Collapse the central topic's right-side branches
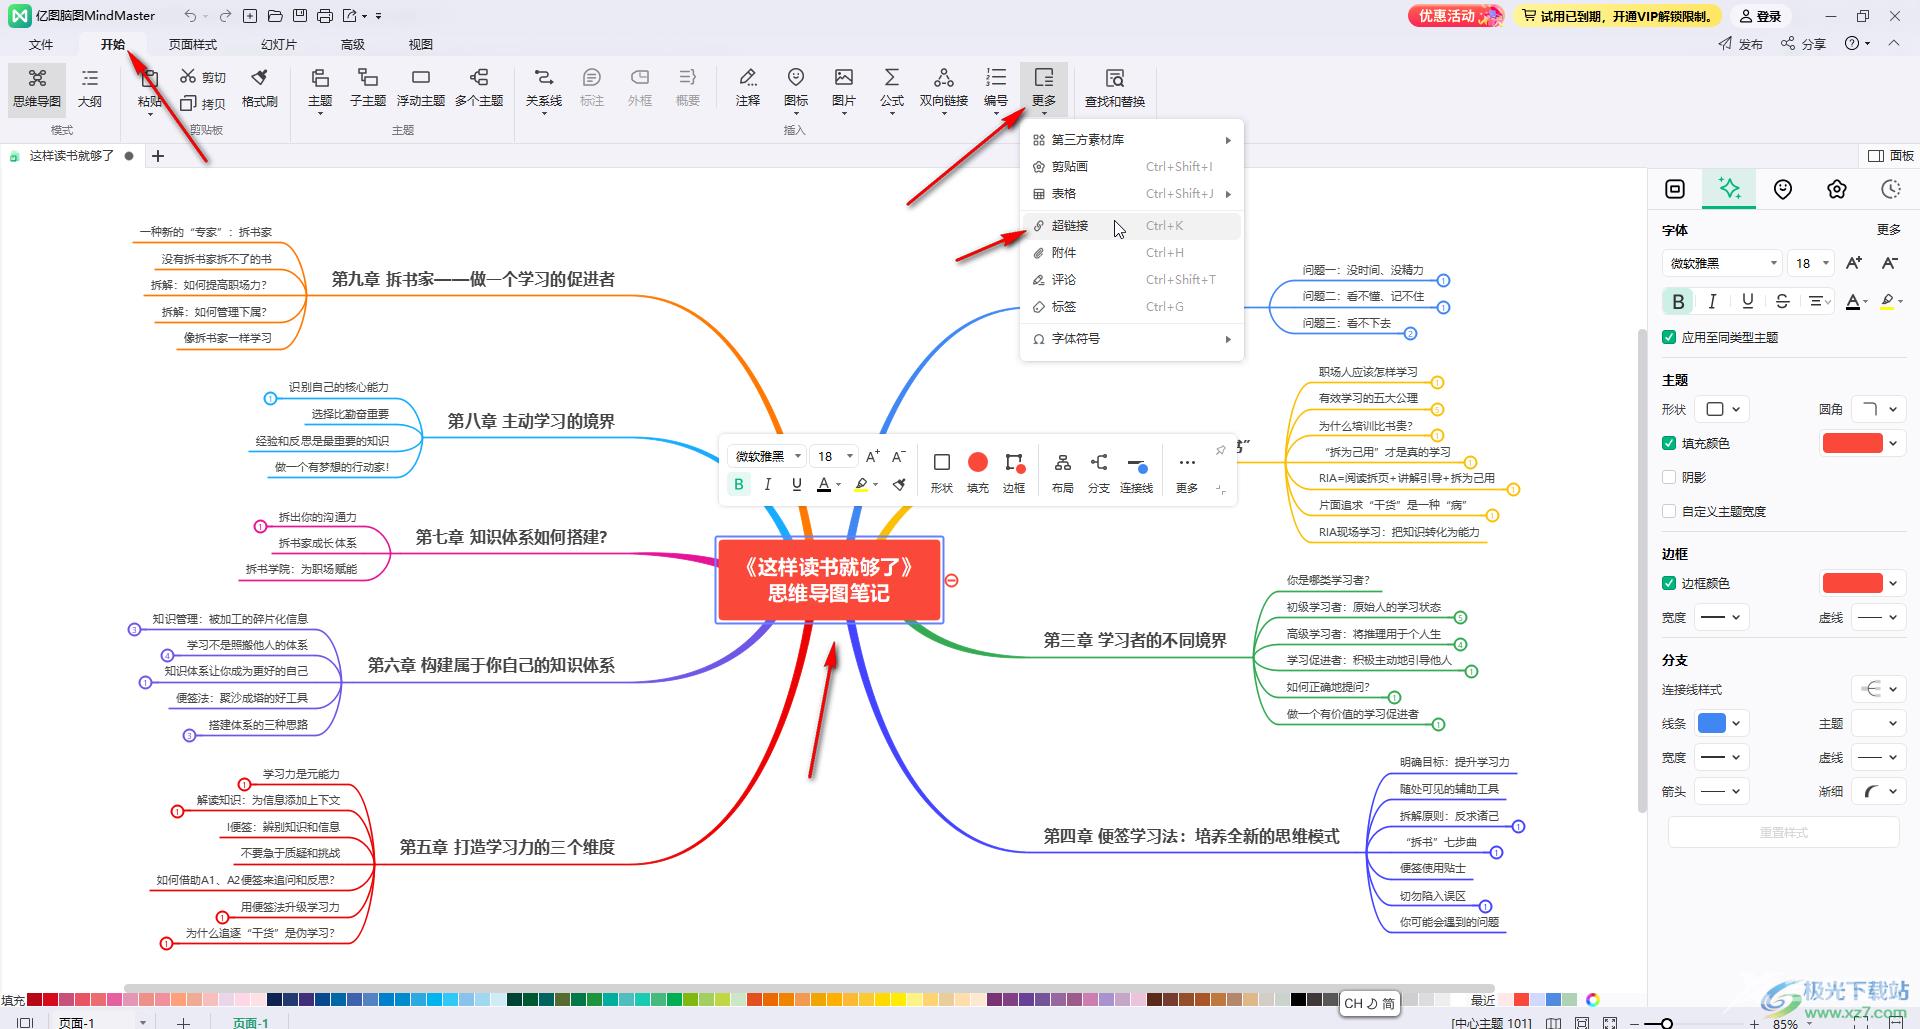Screen dimensions: 1920x1029 (952, 580)
